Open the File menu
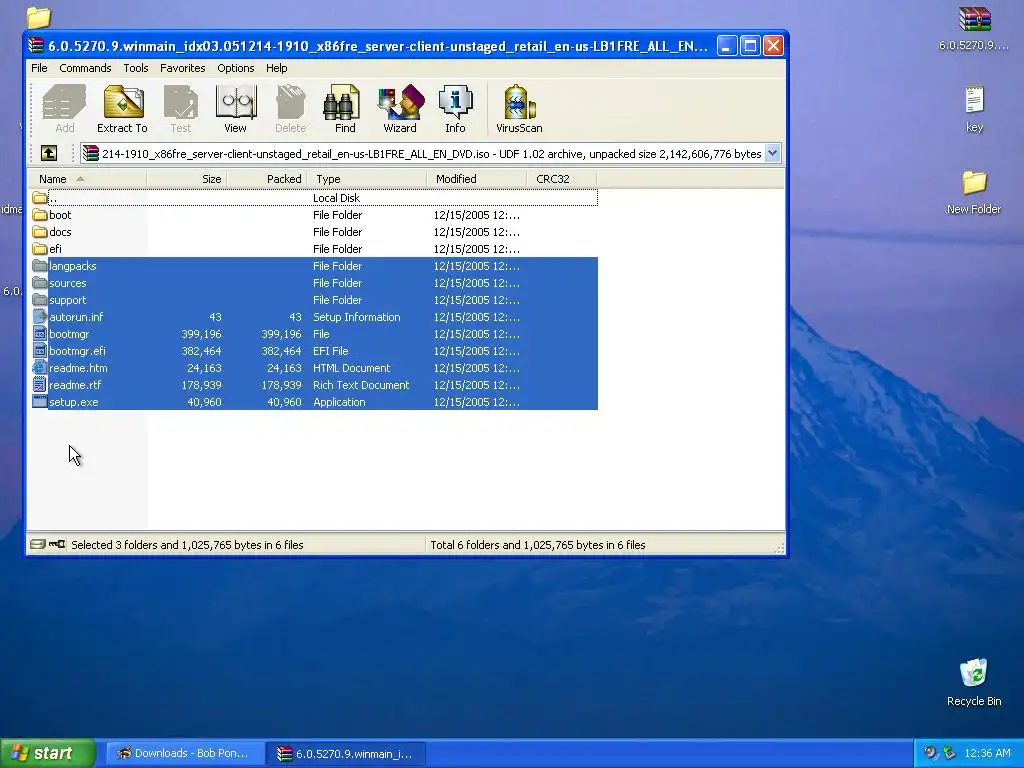Screen dimensions: 1024x768 (39, 68)
